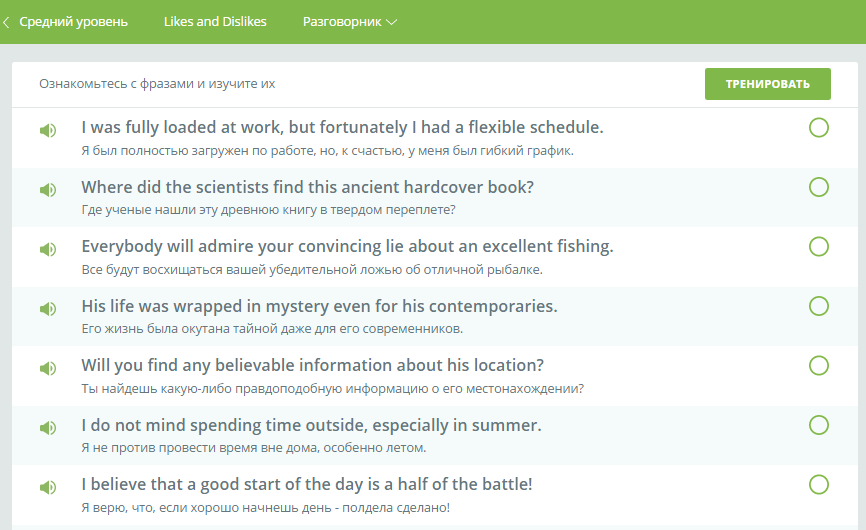Listen to the good start of day phrase
Image resolution: width=866 pixels, height=530 pixels.
48,487
